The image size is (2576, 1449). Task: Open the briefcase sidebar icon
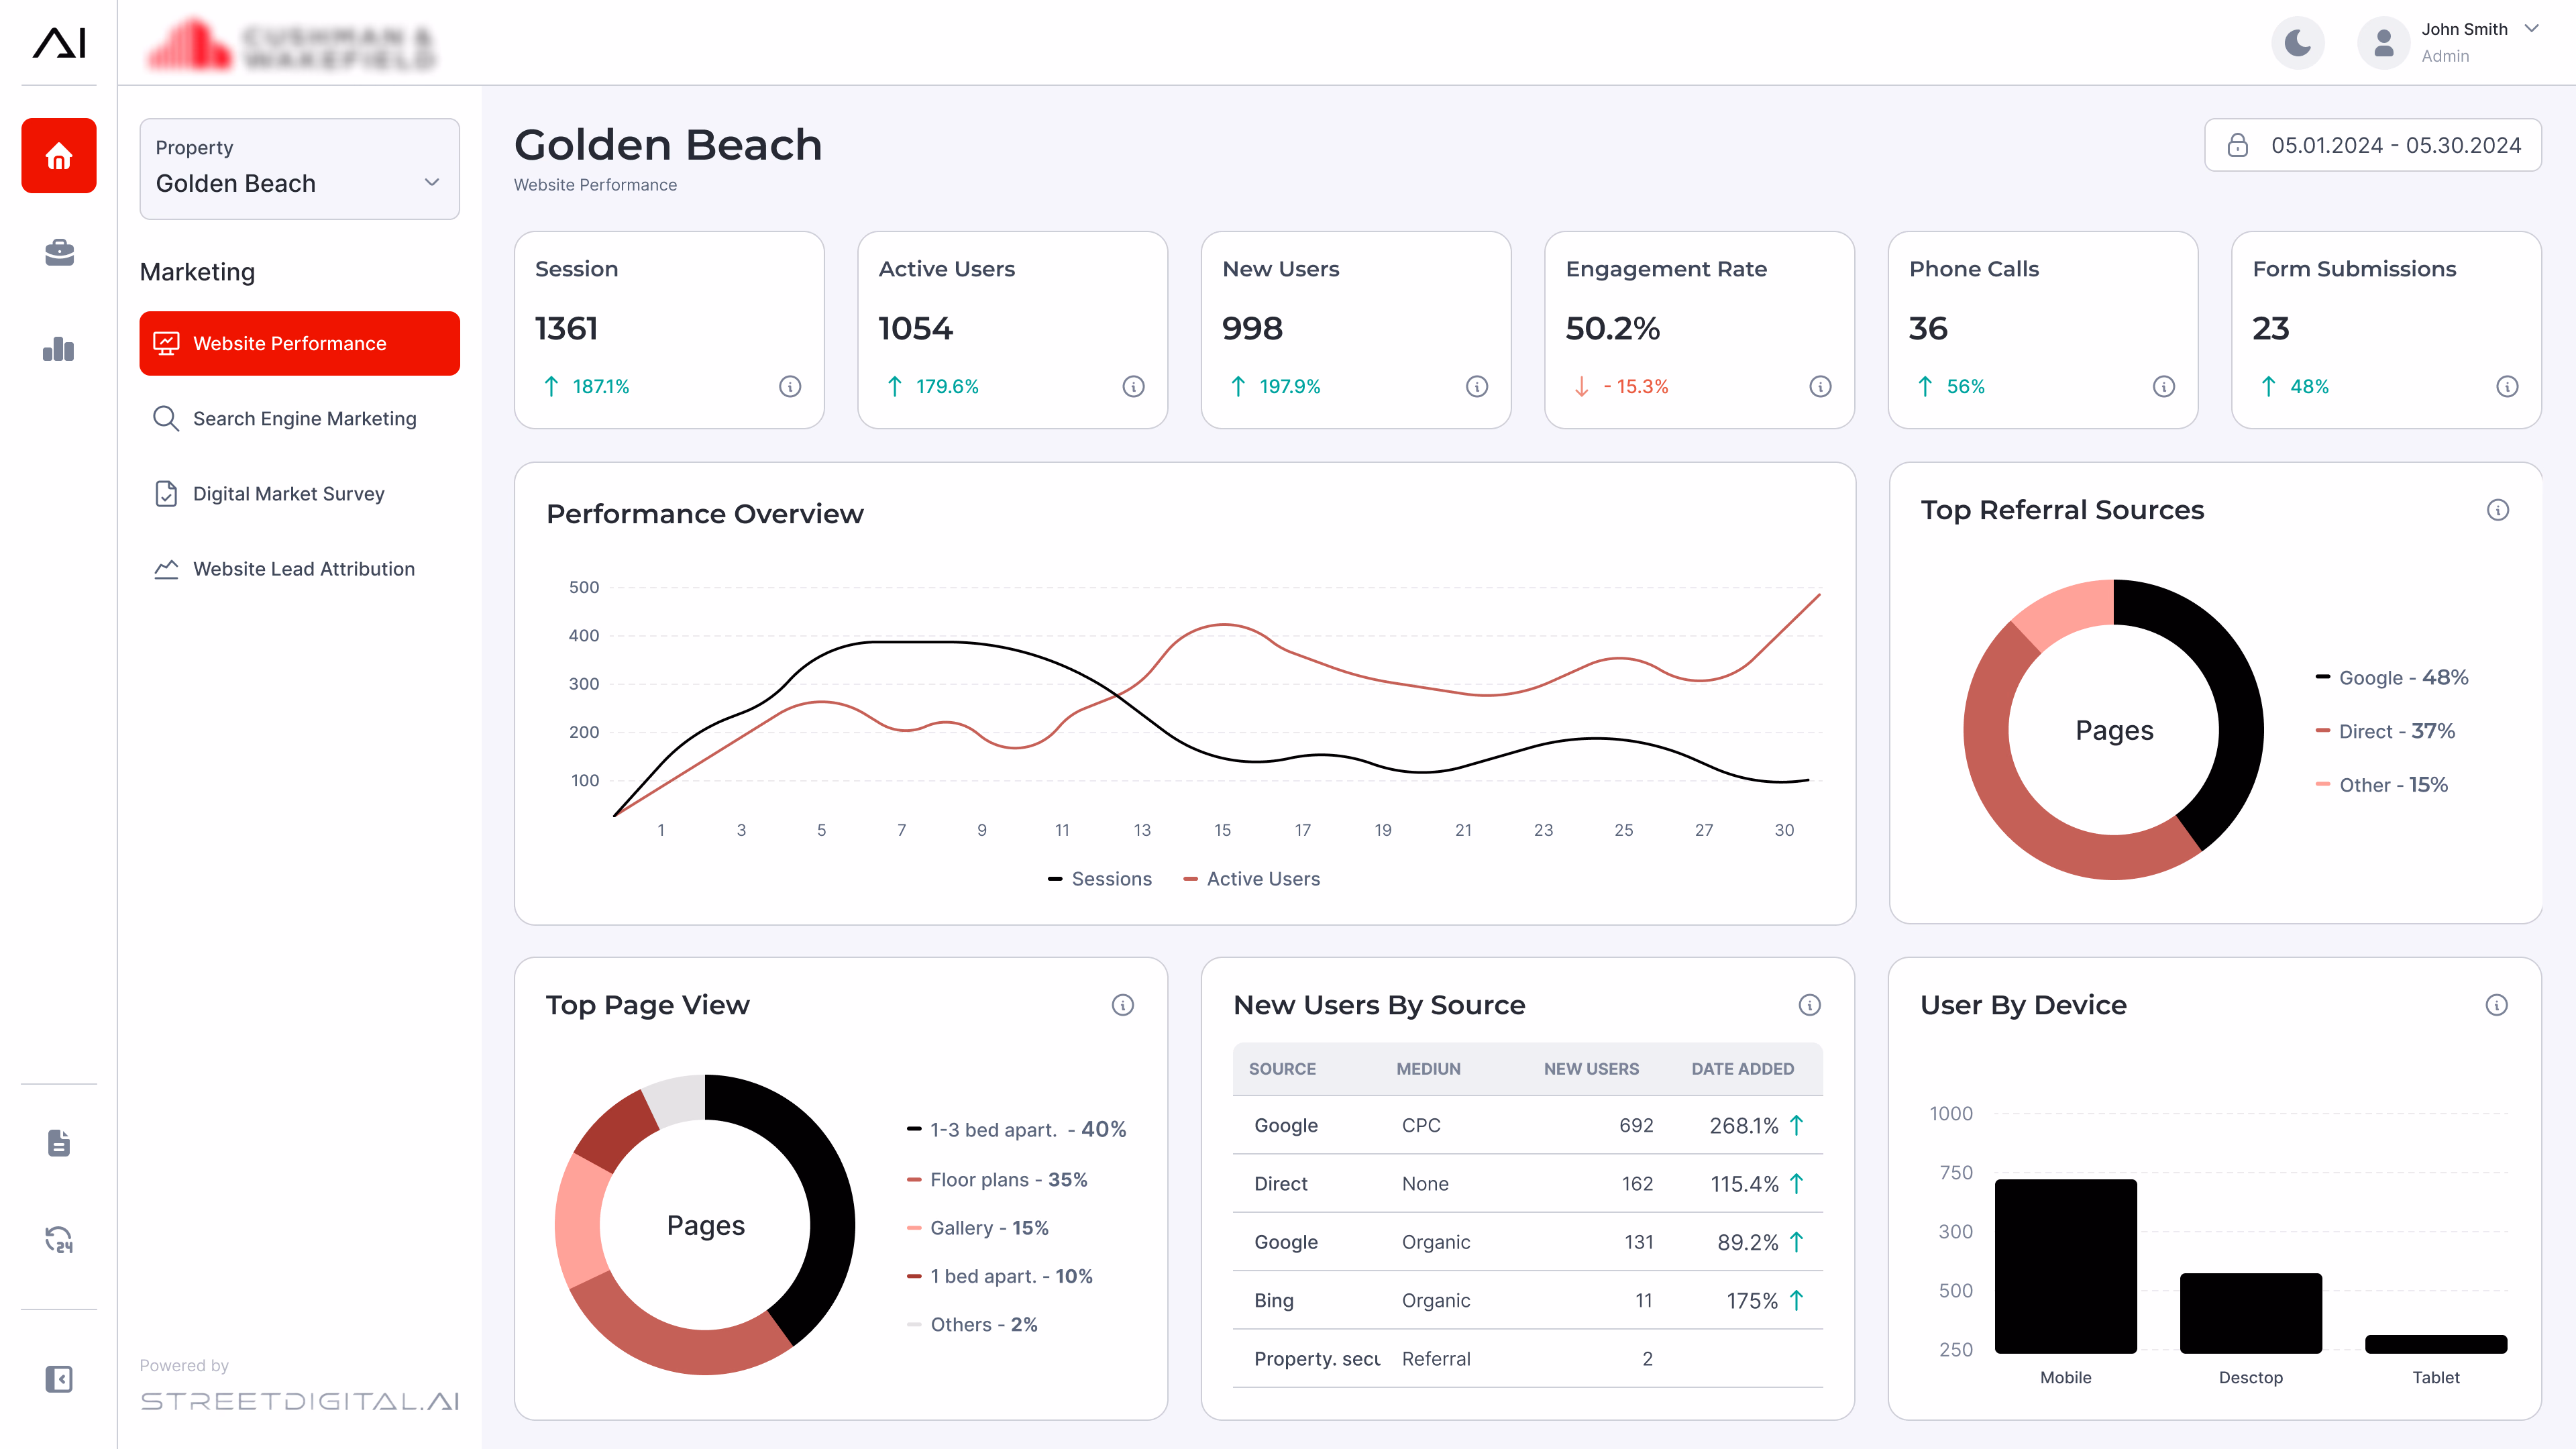[59, 253]
